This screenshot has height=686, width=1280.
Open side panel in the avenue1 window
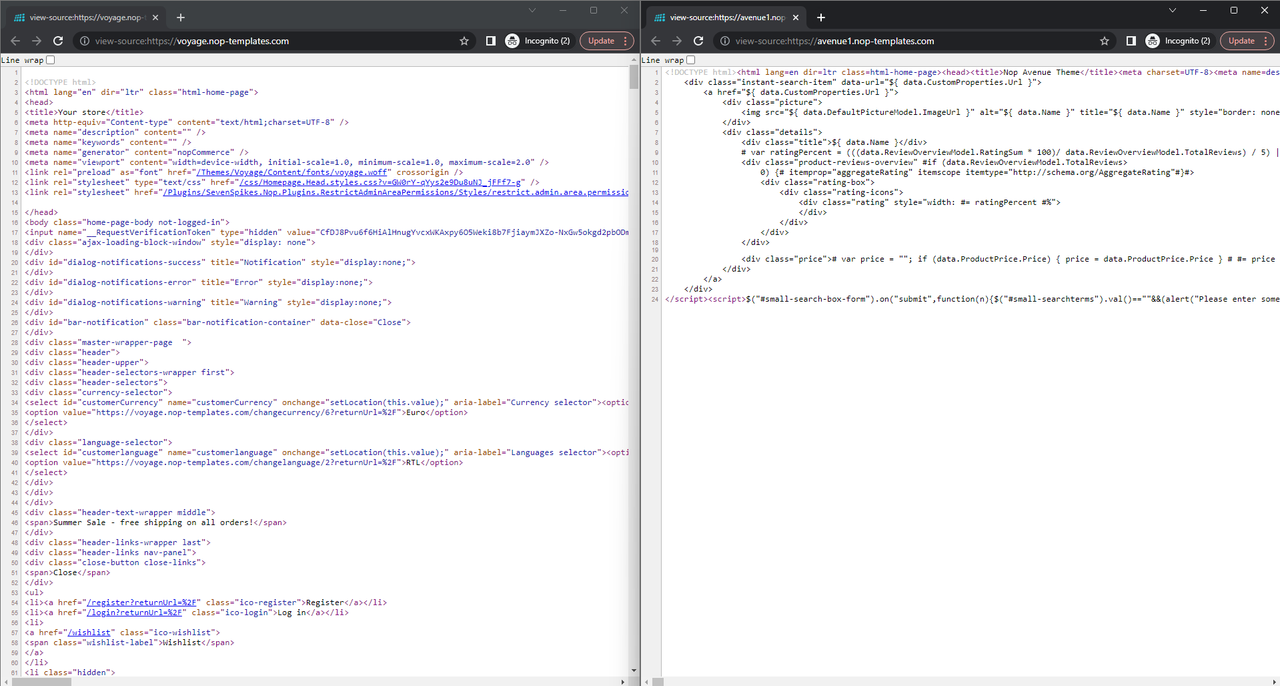tap(1131, 41)
